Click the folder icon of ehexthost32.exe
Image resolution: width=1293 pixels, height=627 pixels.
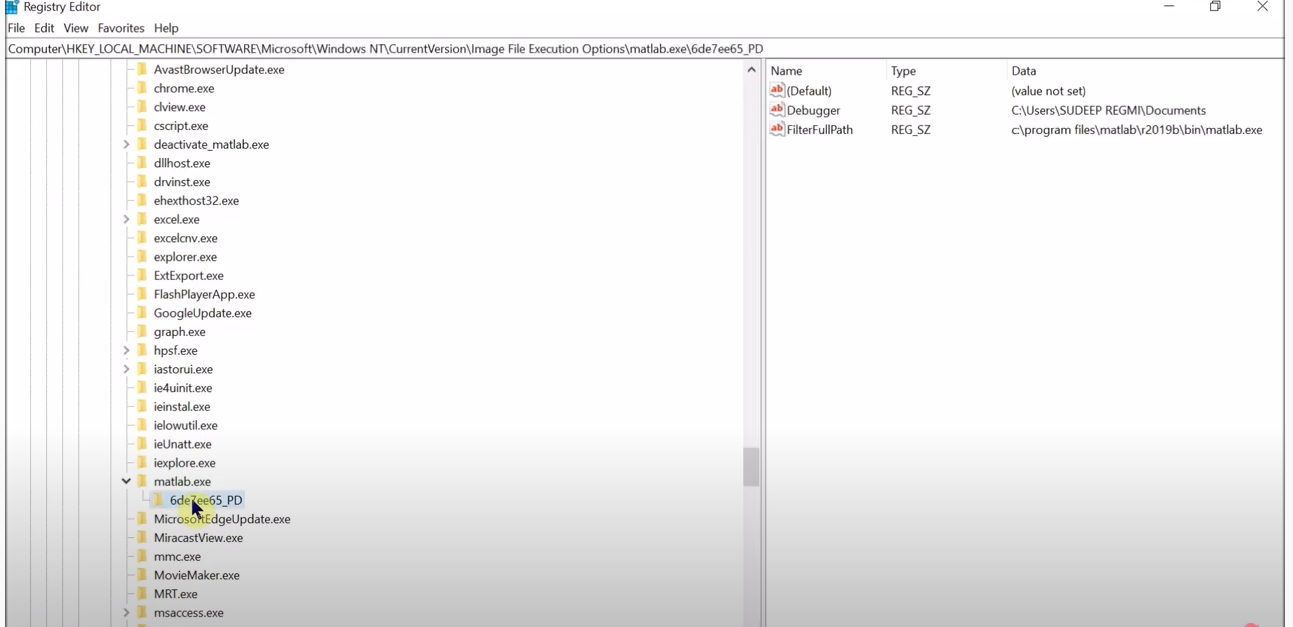[142, 201]
